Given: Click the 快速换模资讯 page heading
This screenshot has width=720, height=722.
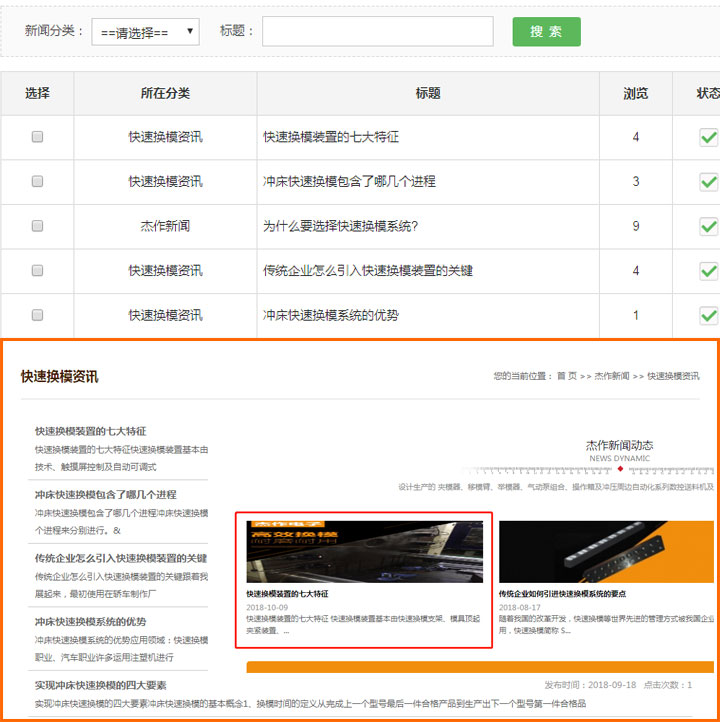Looking at the screenshot, I should (59, 377).
